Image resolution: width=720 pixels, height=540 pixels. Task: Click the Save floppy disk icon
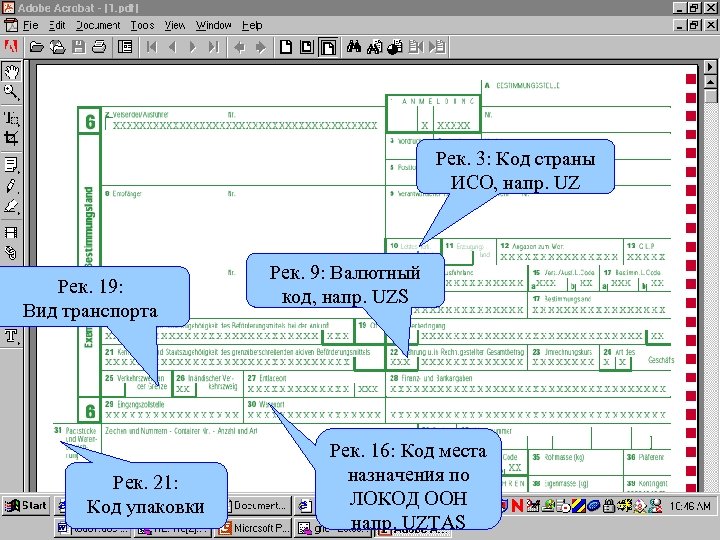click(79, 47)
